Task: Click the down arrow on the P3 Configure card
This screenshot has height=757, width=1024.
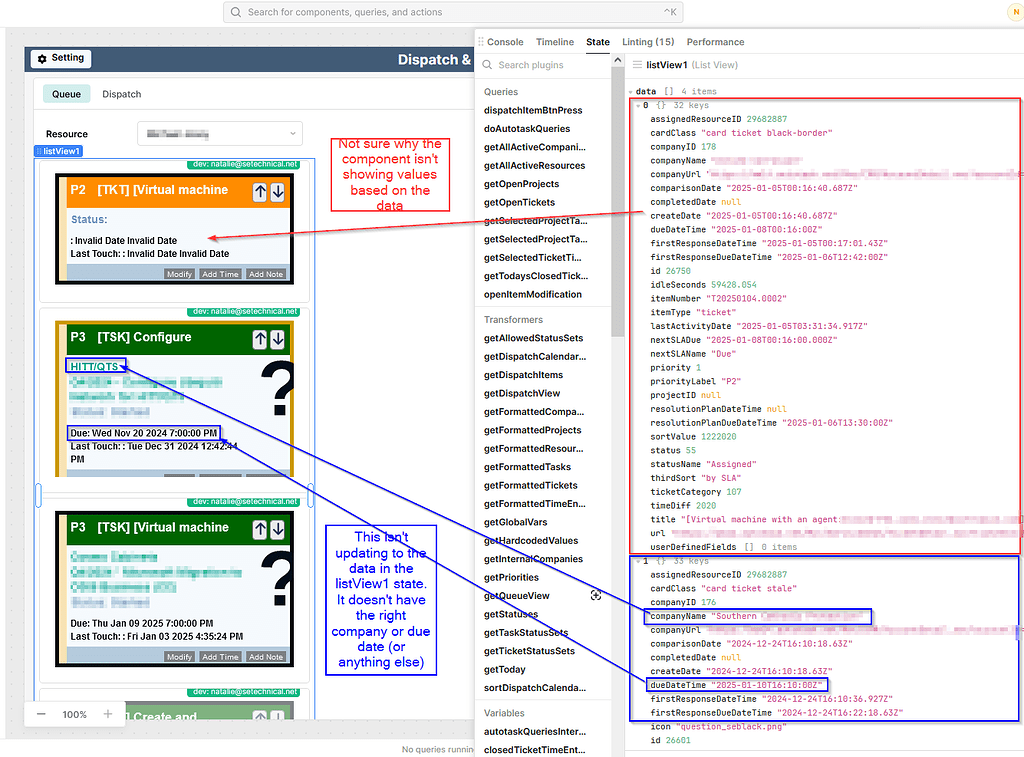Action: 278,338
